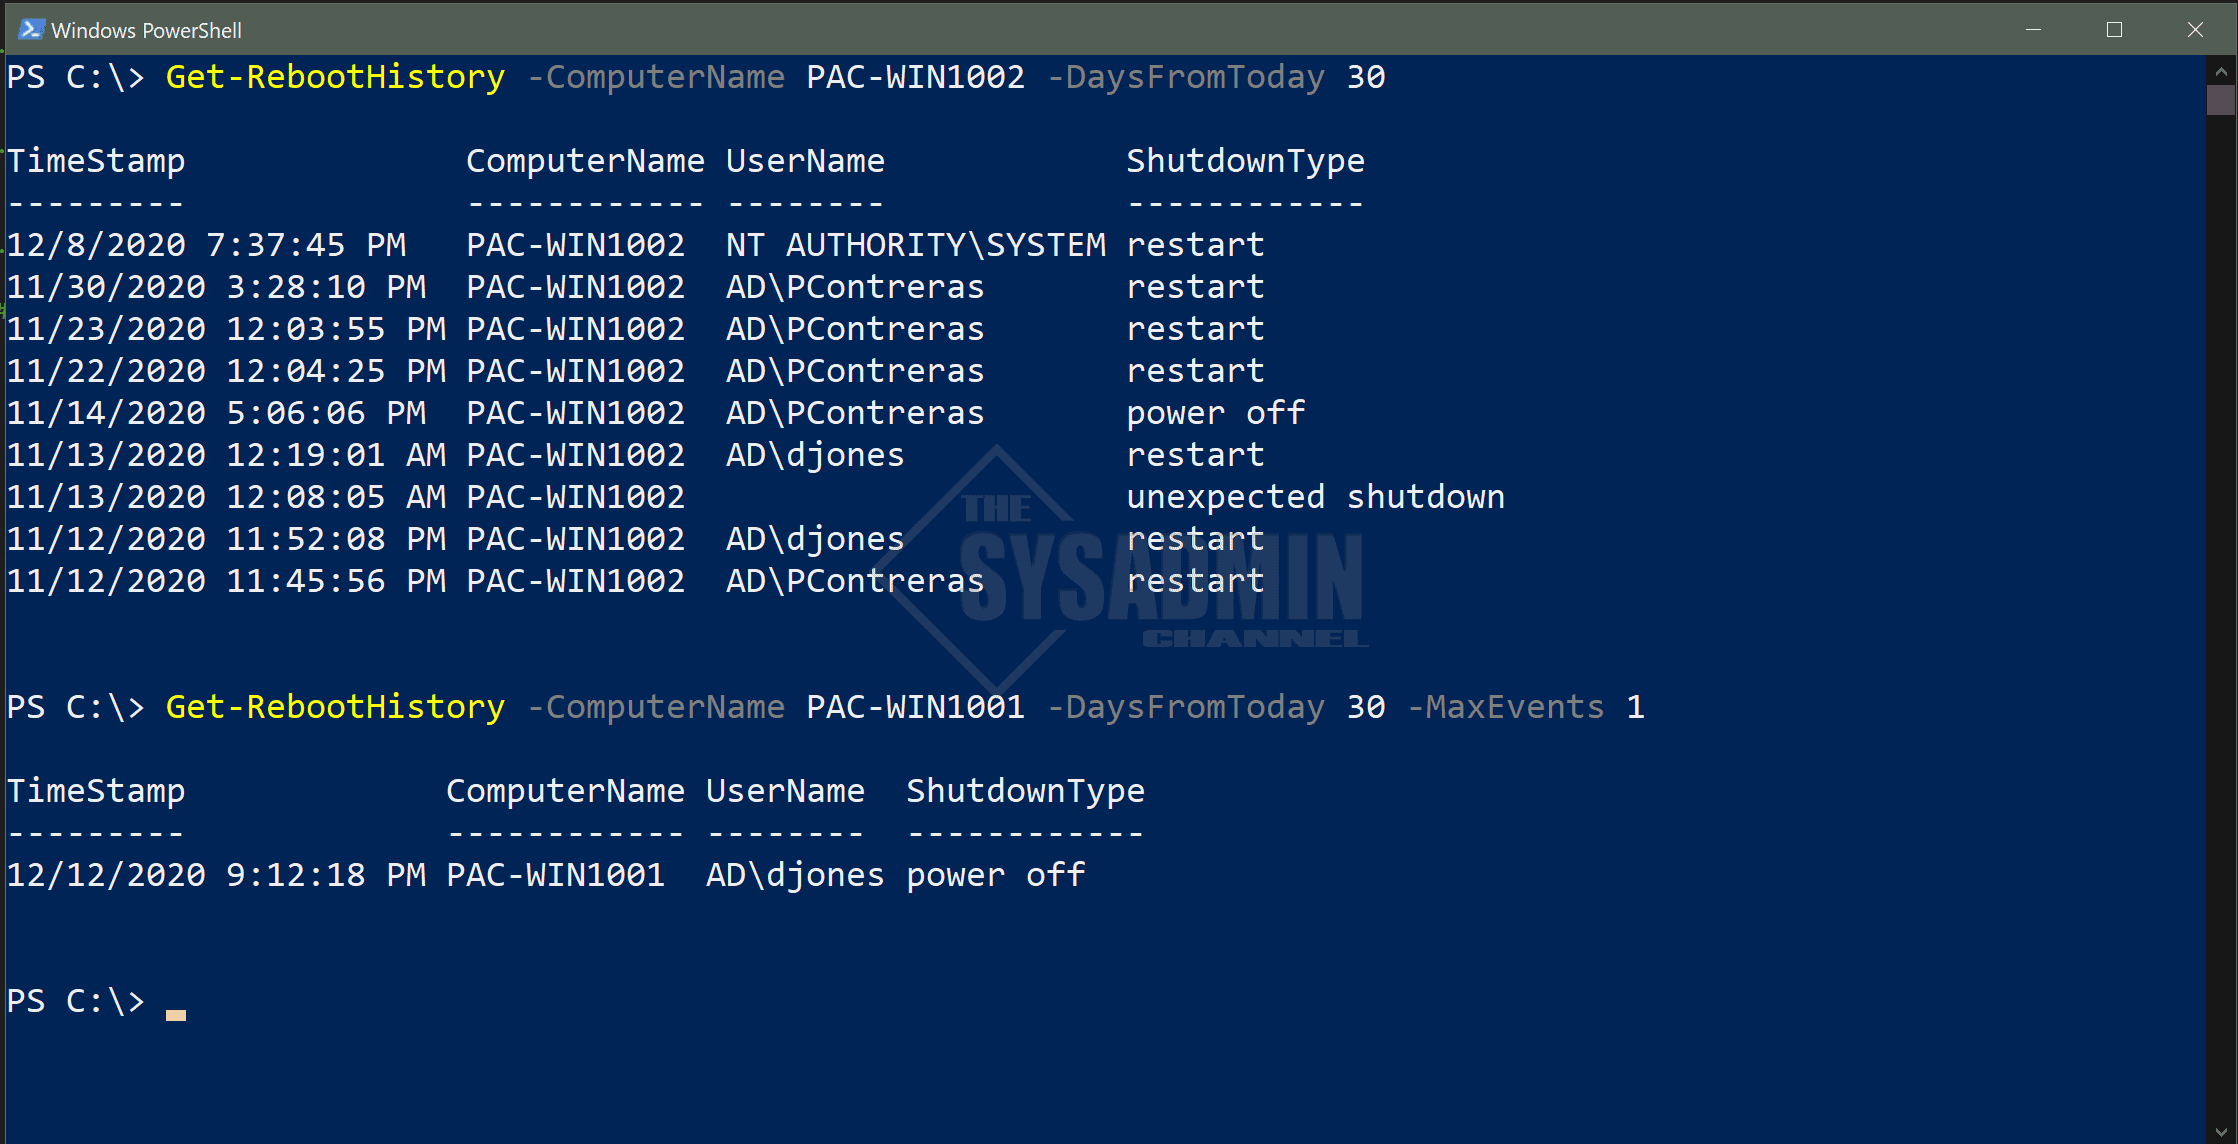Viewport: 2238px width, 1144px height.
Task: Click the 12/8/2020 7:37:45 PM timestamp
Action: pos(207,243)
